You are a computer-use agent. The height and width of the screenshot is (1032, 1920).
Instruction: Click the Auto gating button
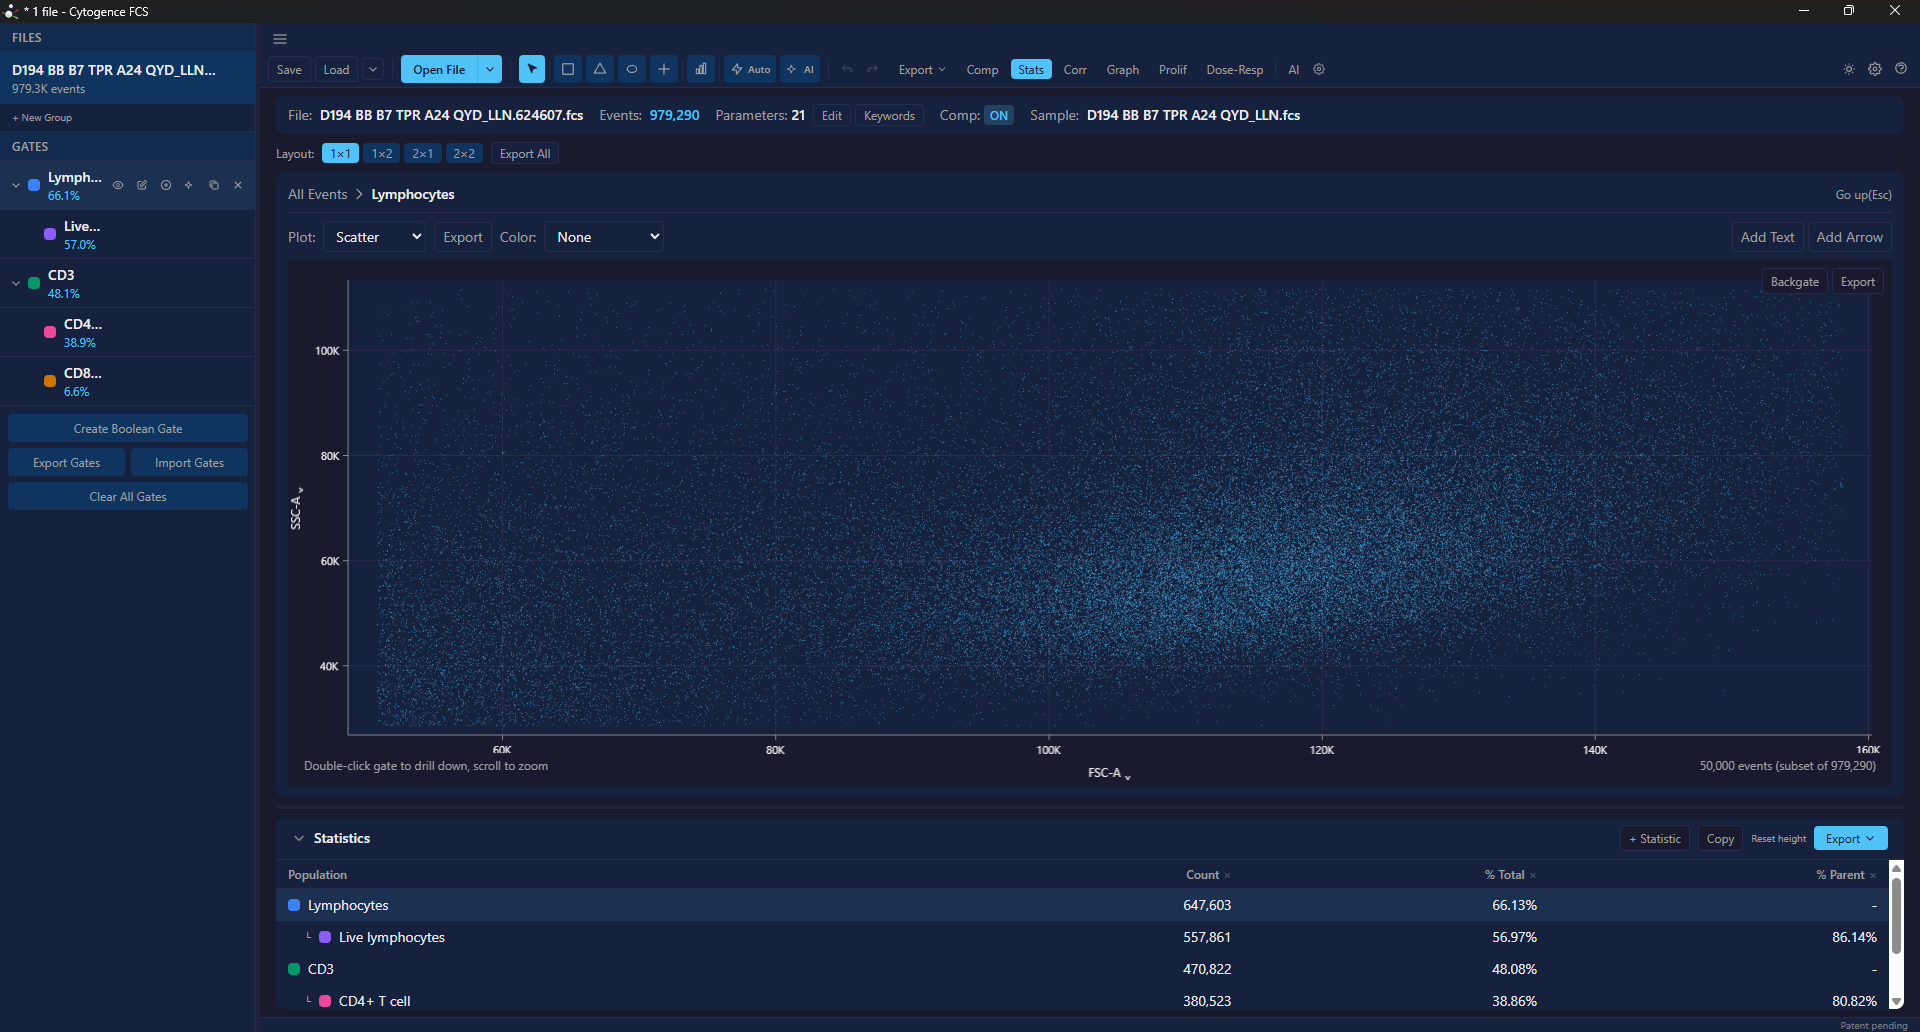tap(750, 69)
